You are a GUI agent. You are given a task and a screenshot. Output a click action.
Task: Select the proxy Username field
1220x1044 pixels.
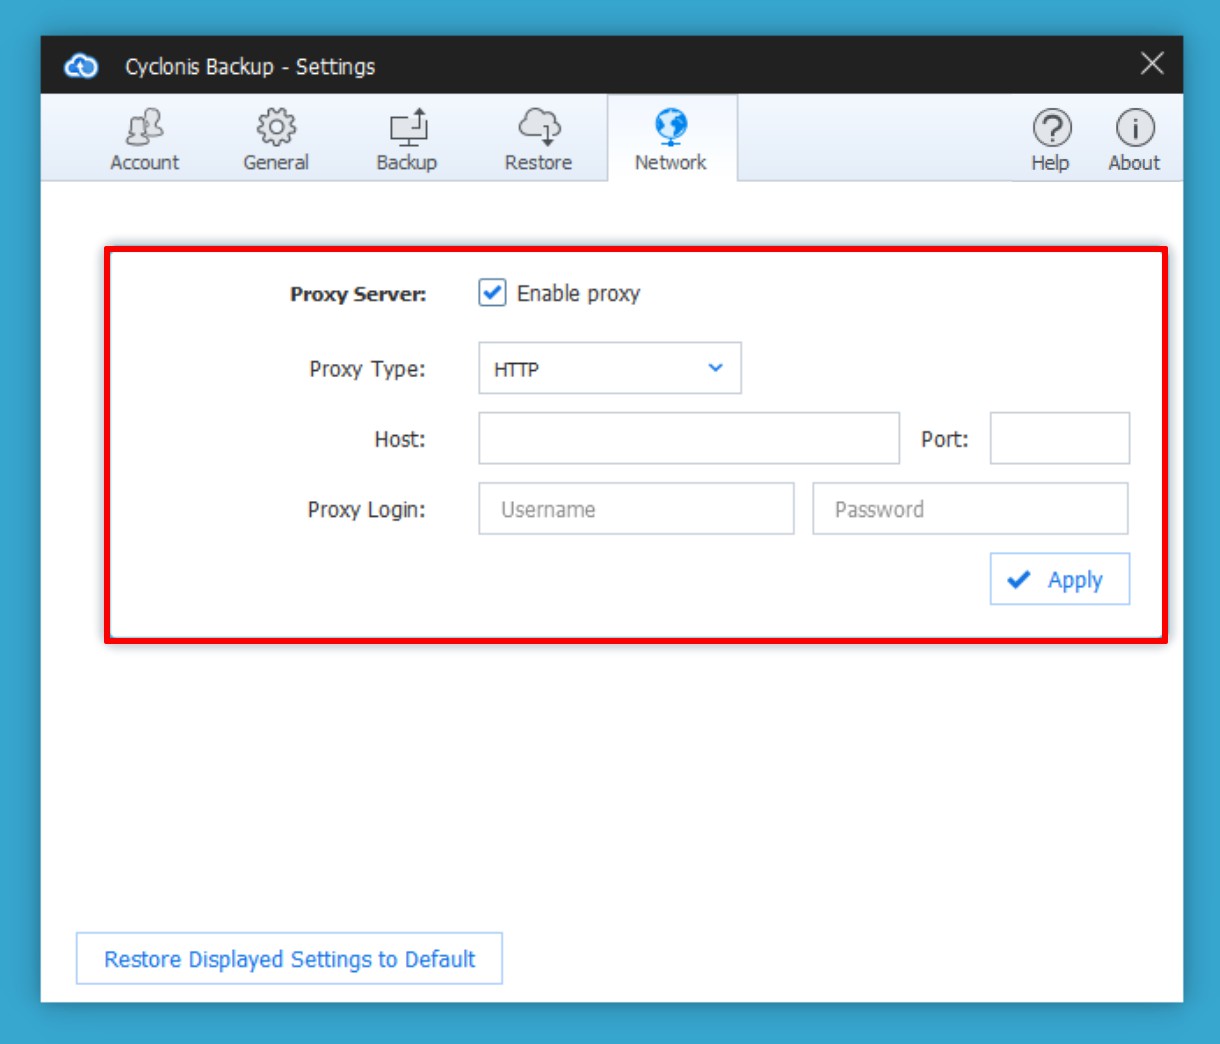[x=636, y=509]
